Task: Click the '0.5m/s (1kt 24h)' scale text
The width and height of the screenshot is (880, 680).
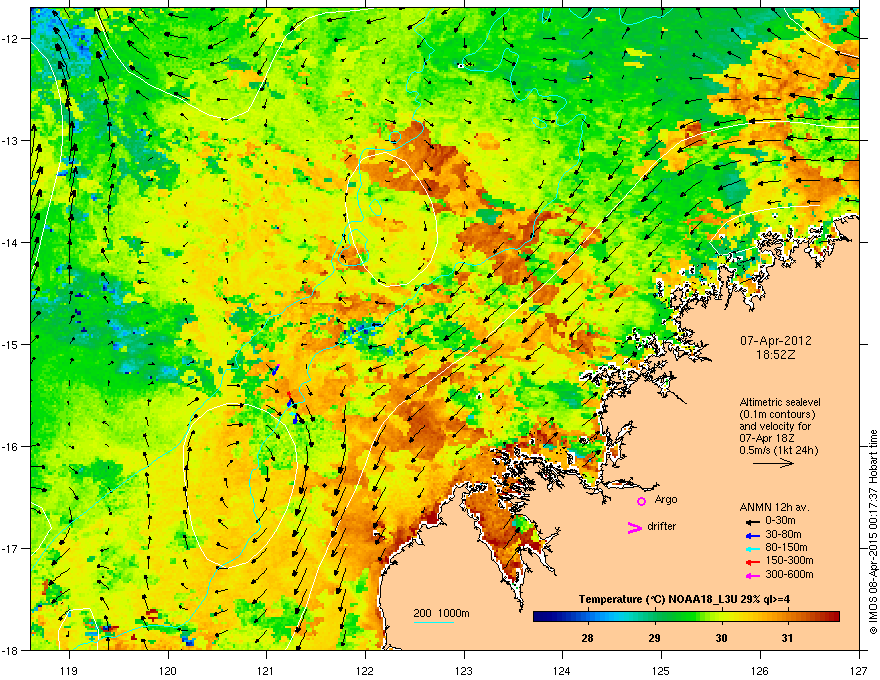Action: (x=778, y=451)
